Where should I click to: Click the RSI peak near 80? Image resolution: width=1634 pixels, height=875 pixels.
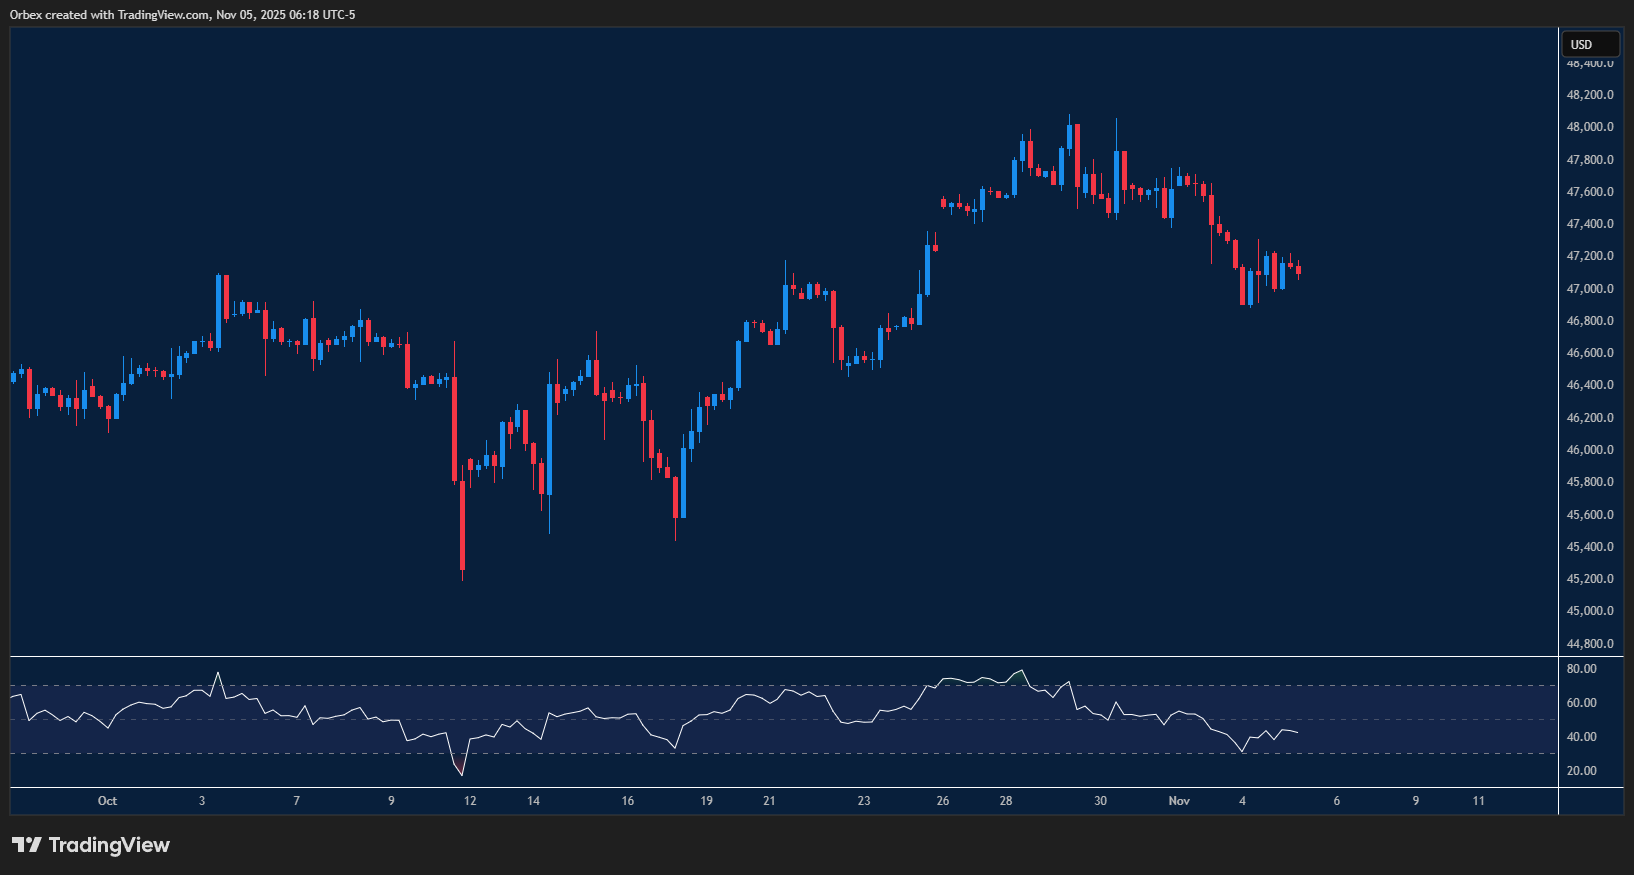(x=1021, y=671)
